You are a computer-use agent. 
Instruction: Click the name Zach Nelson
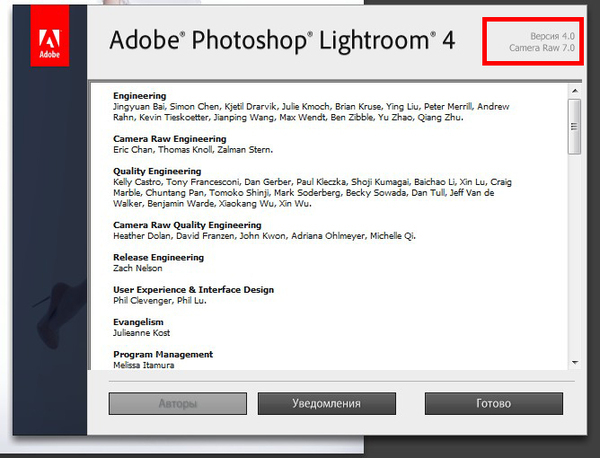(138, 268)
